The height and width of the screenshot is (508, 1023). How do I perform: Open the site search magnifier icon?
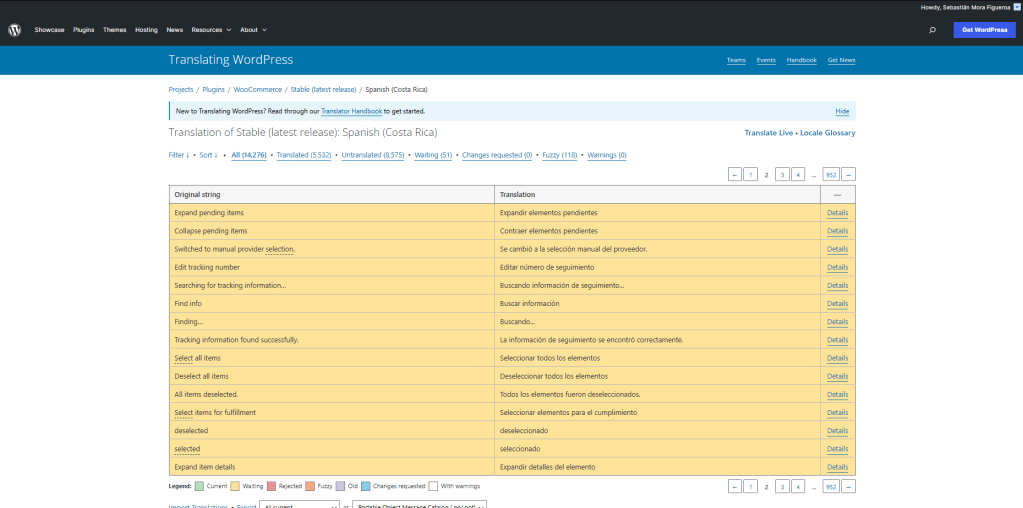(932, 30)
